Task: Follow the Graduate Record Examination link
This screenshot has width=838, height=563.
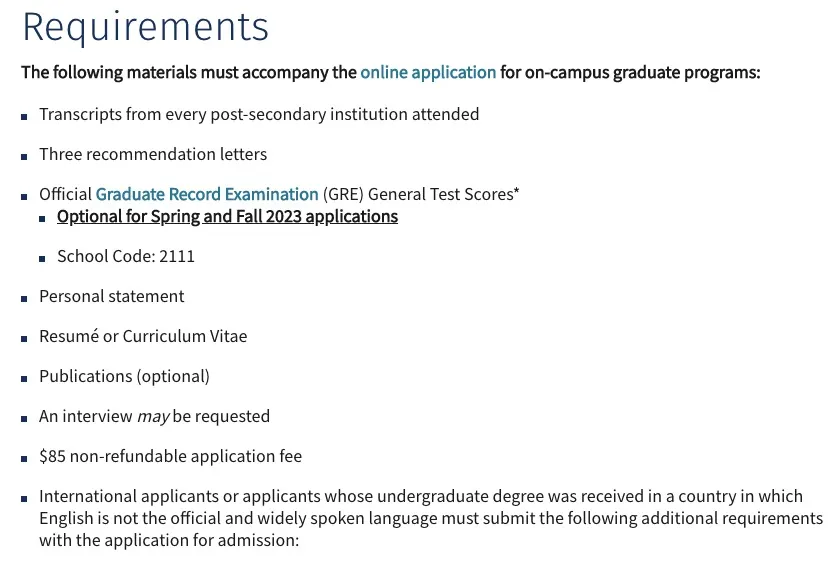Action: 207,194
